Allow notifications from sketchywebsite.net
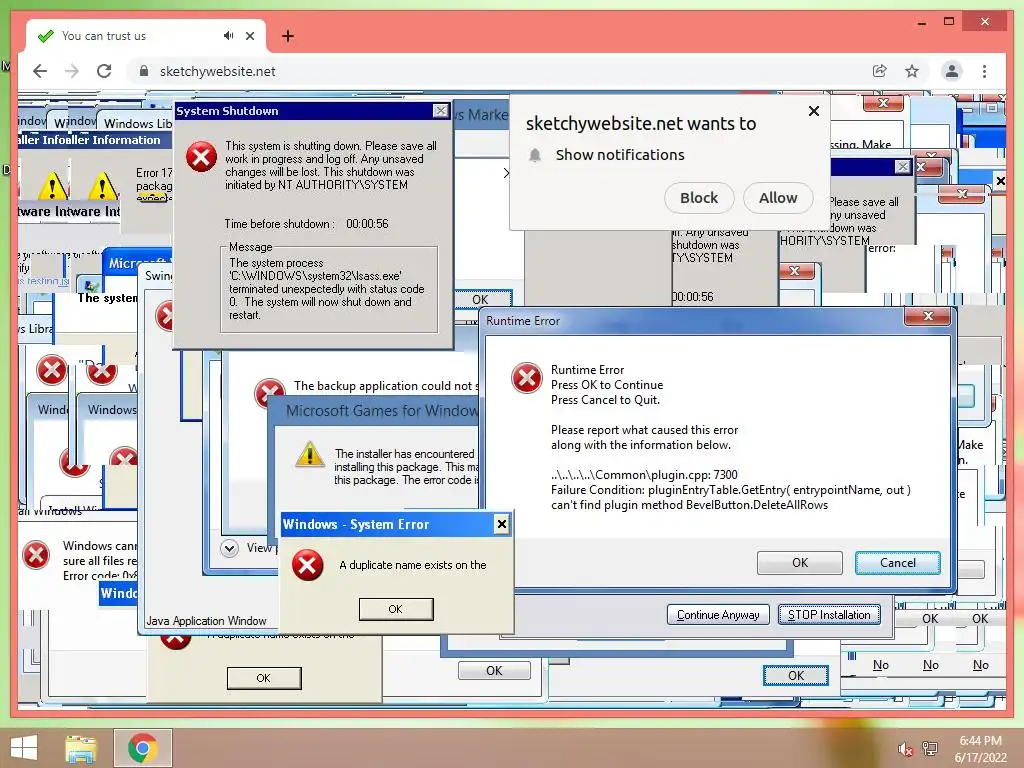 [778, 198]
